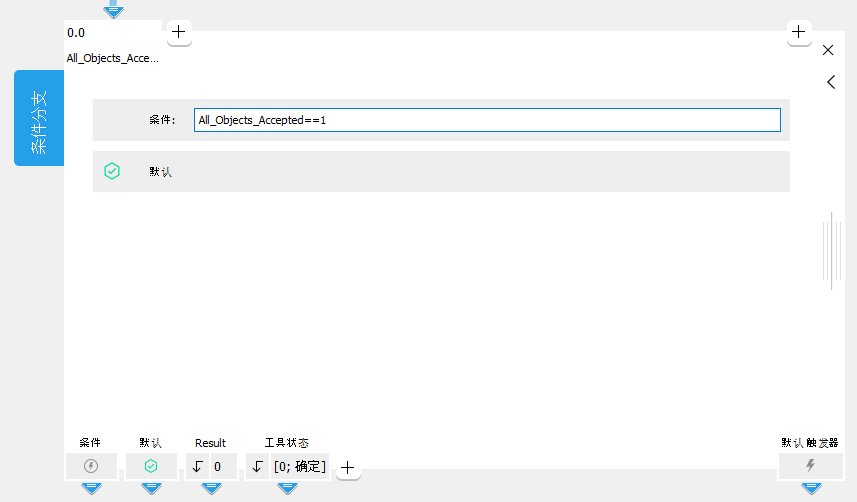Click the 默认触发器 lightning icon
857x502 pixels.
tap(810, 466)
